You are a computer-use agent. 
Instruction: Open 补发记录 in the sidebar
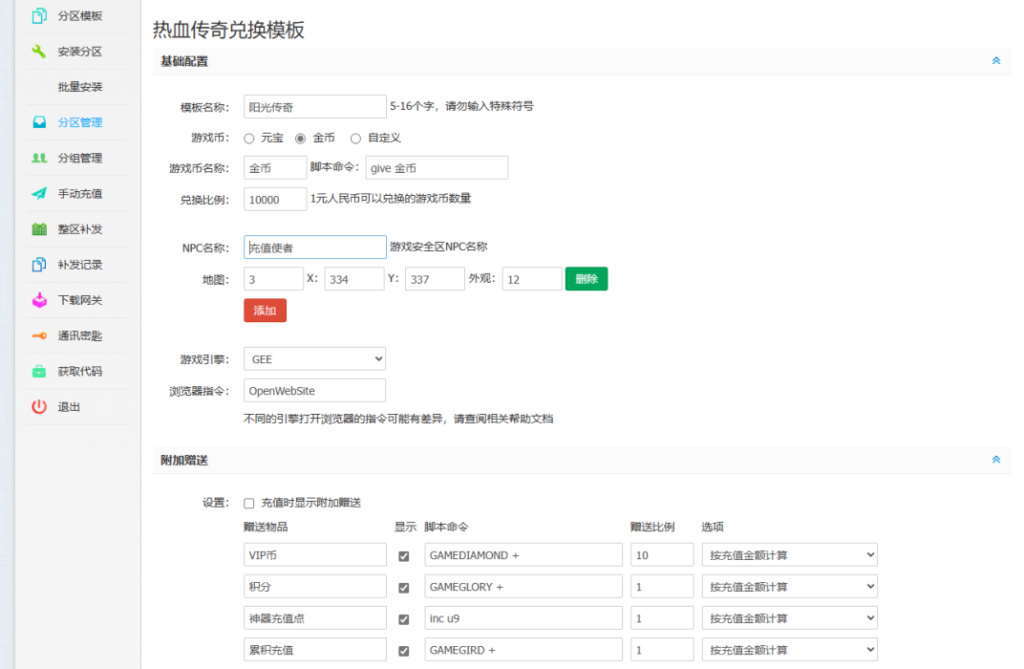[80, 265]
